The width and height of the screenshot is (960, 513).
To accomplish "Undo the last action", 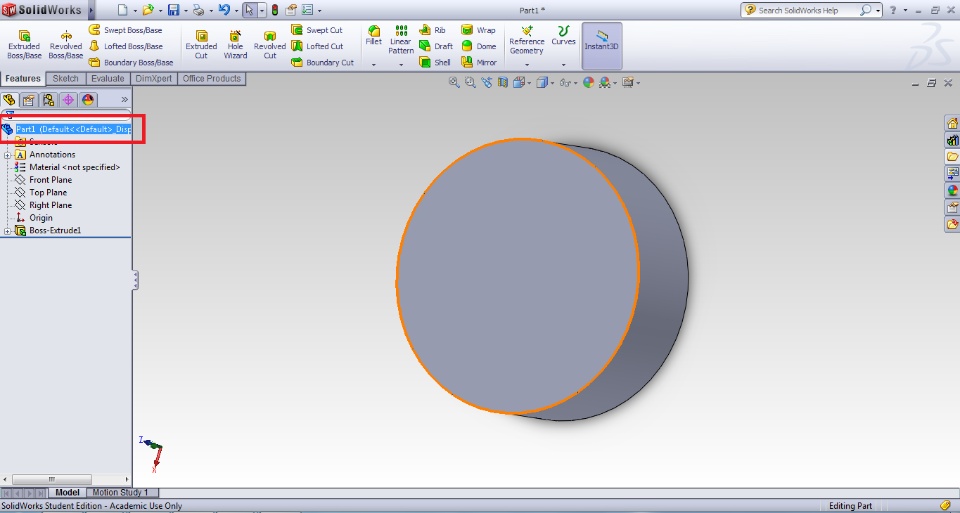I will click(x=224, y=10).
